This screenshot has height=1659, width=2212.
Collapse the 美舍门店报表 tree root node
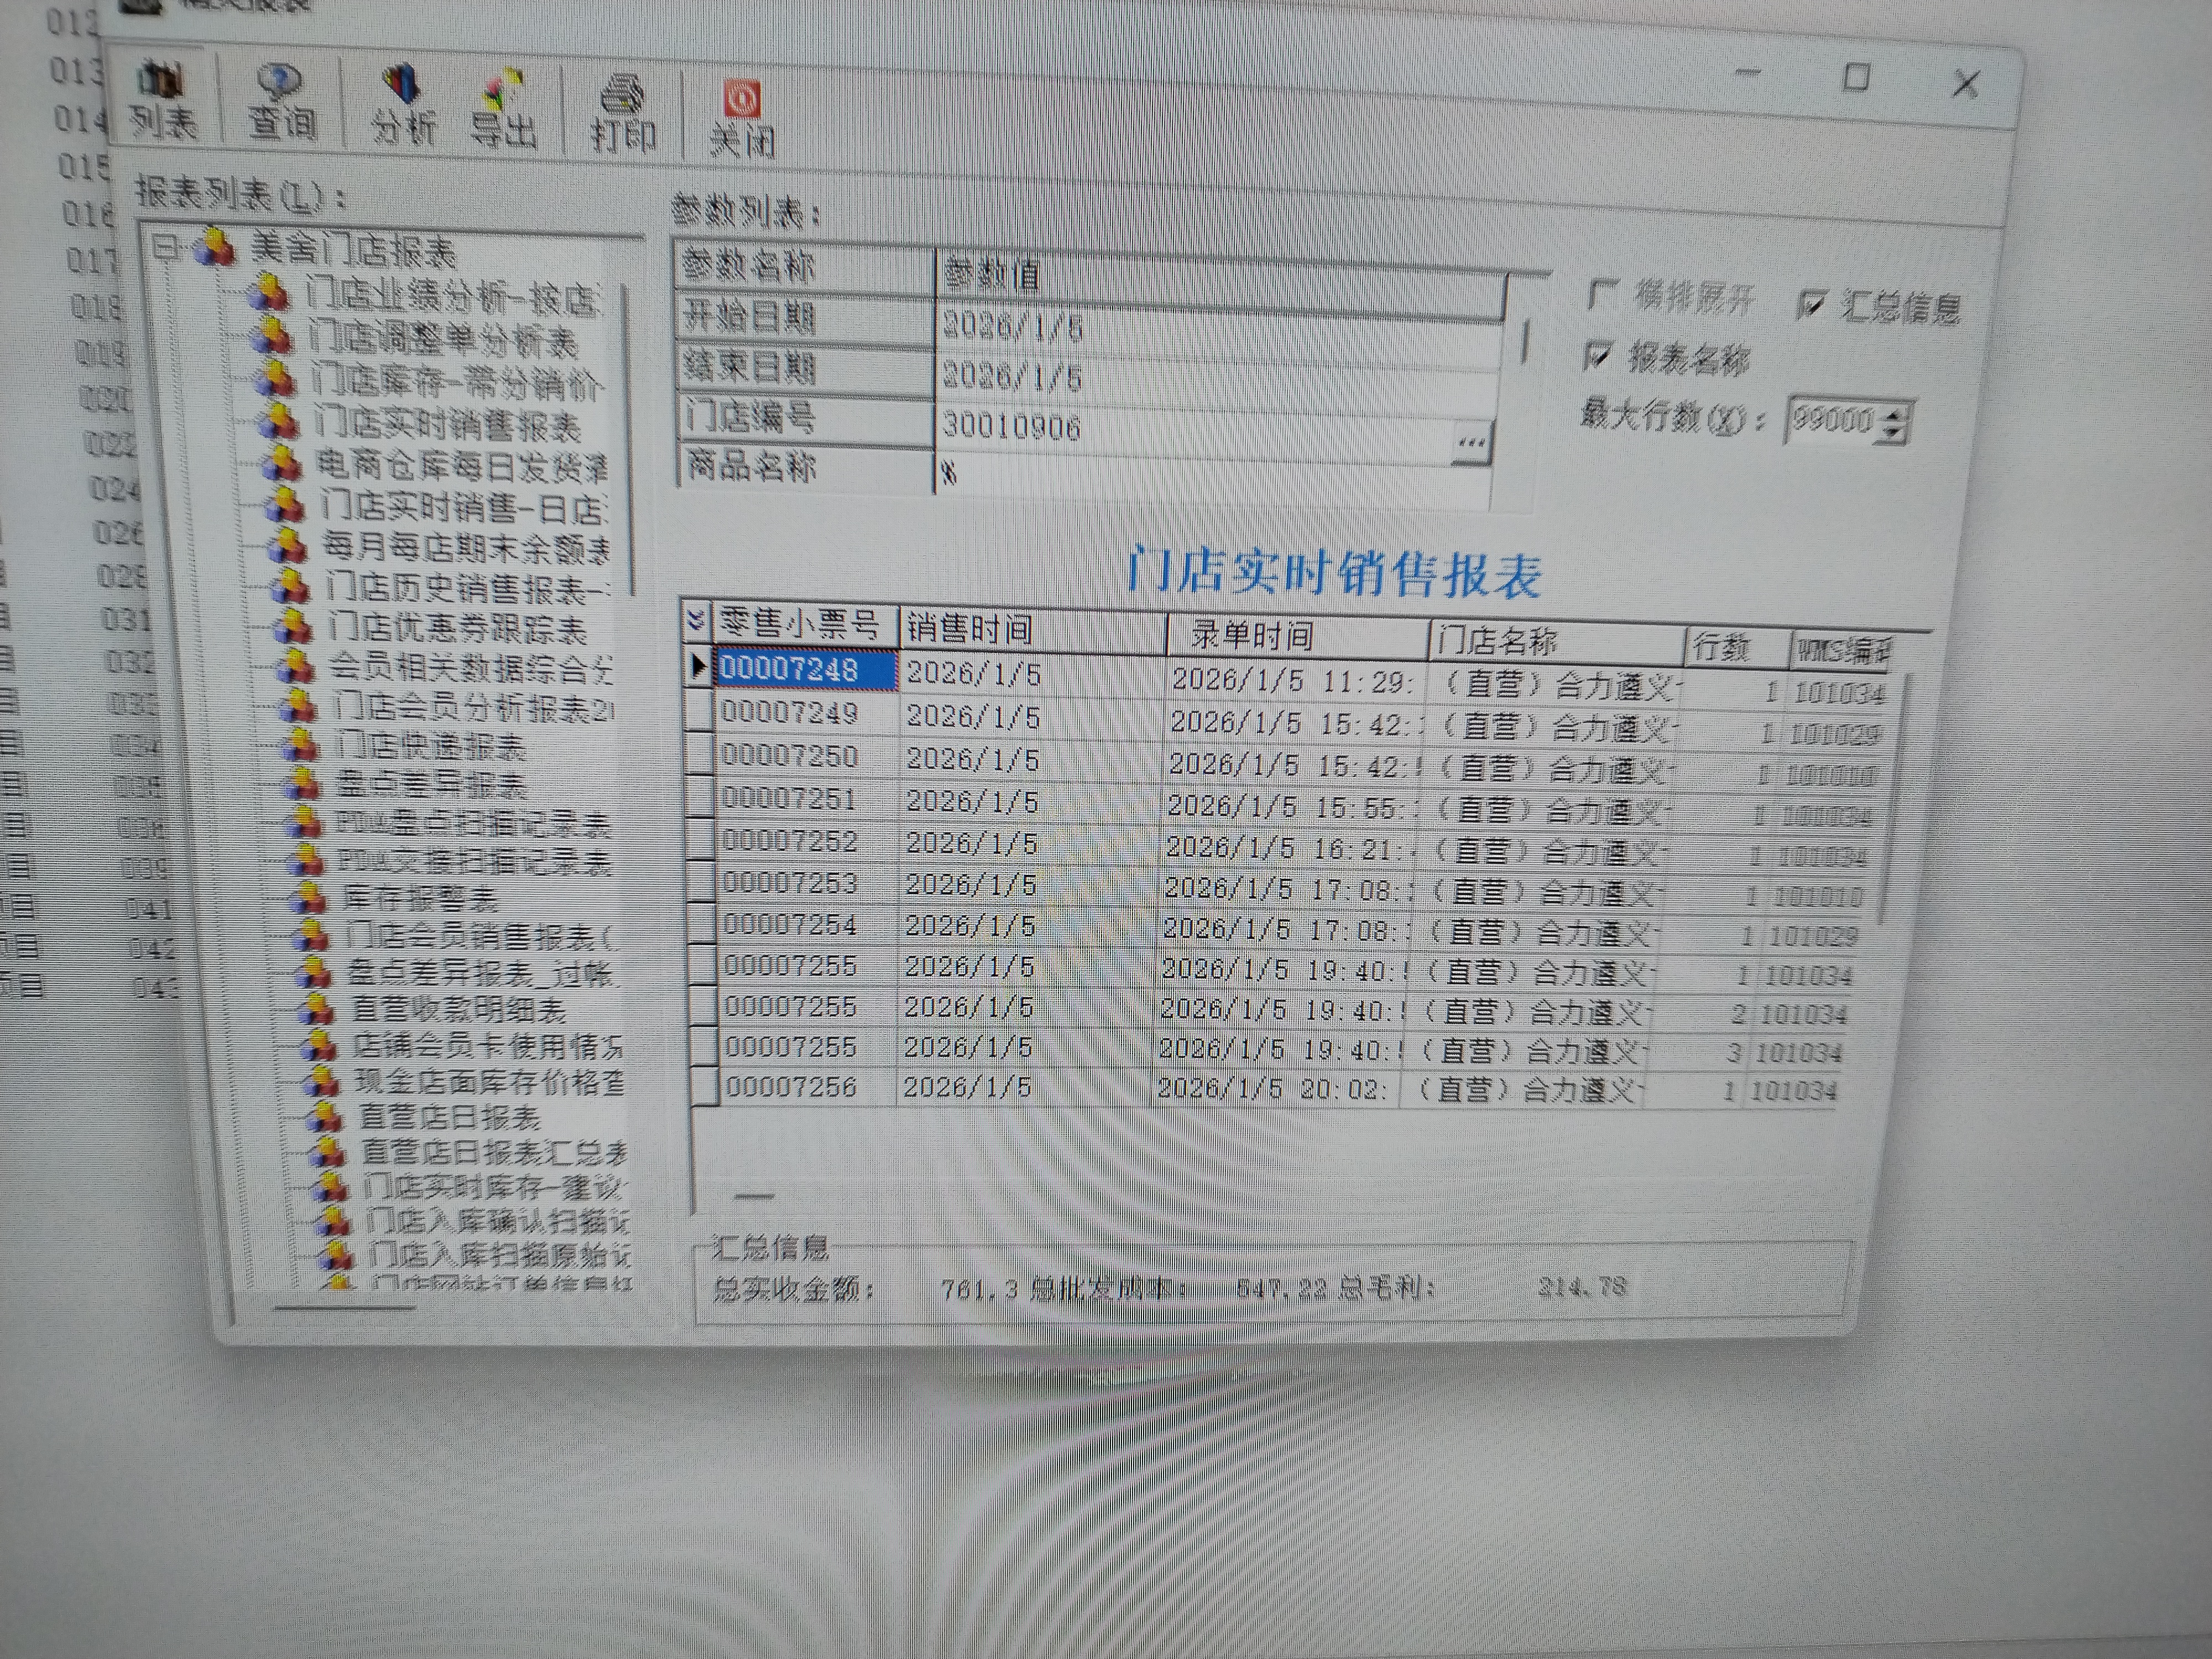pyautogui.click(x=166, y=246)
